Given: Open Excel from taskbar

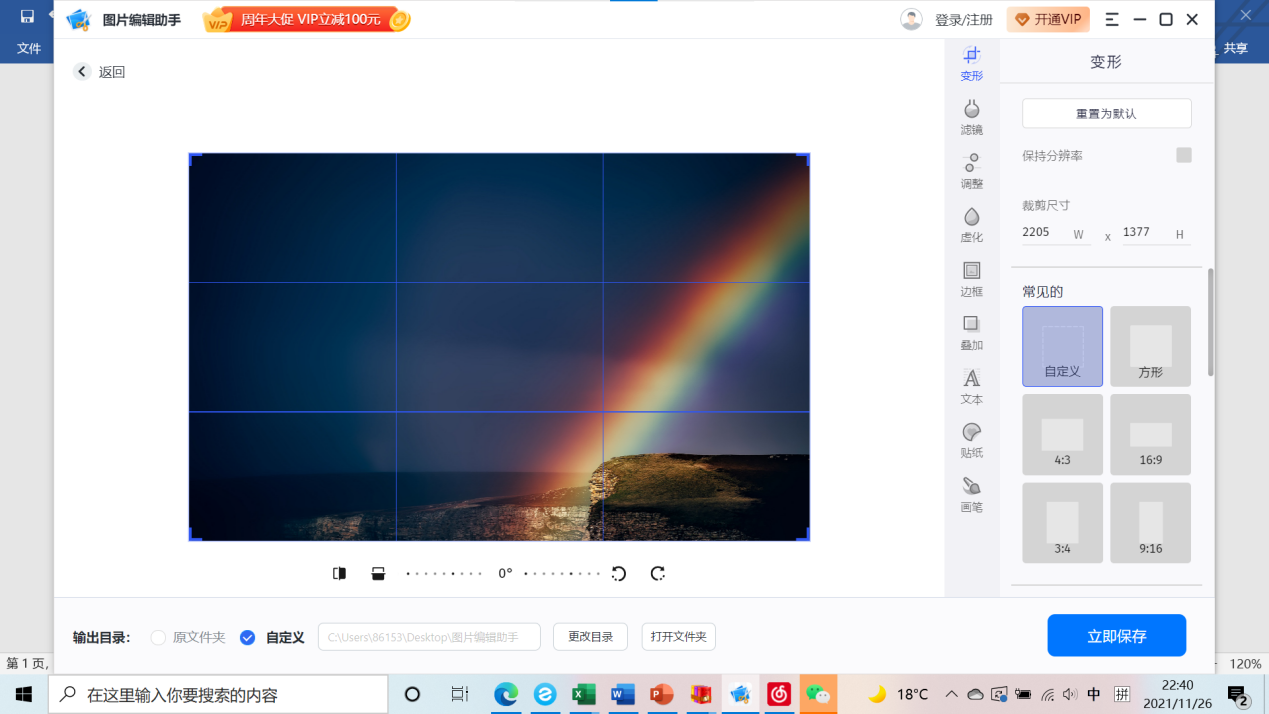Looking at the screenshot, I should tap(584, 694).
